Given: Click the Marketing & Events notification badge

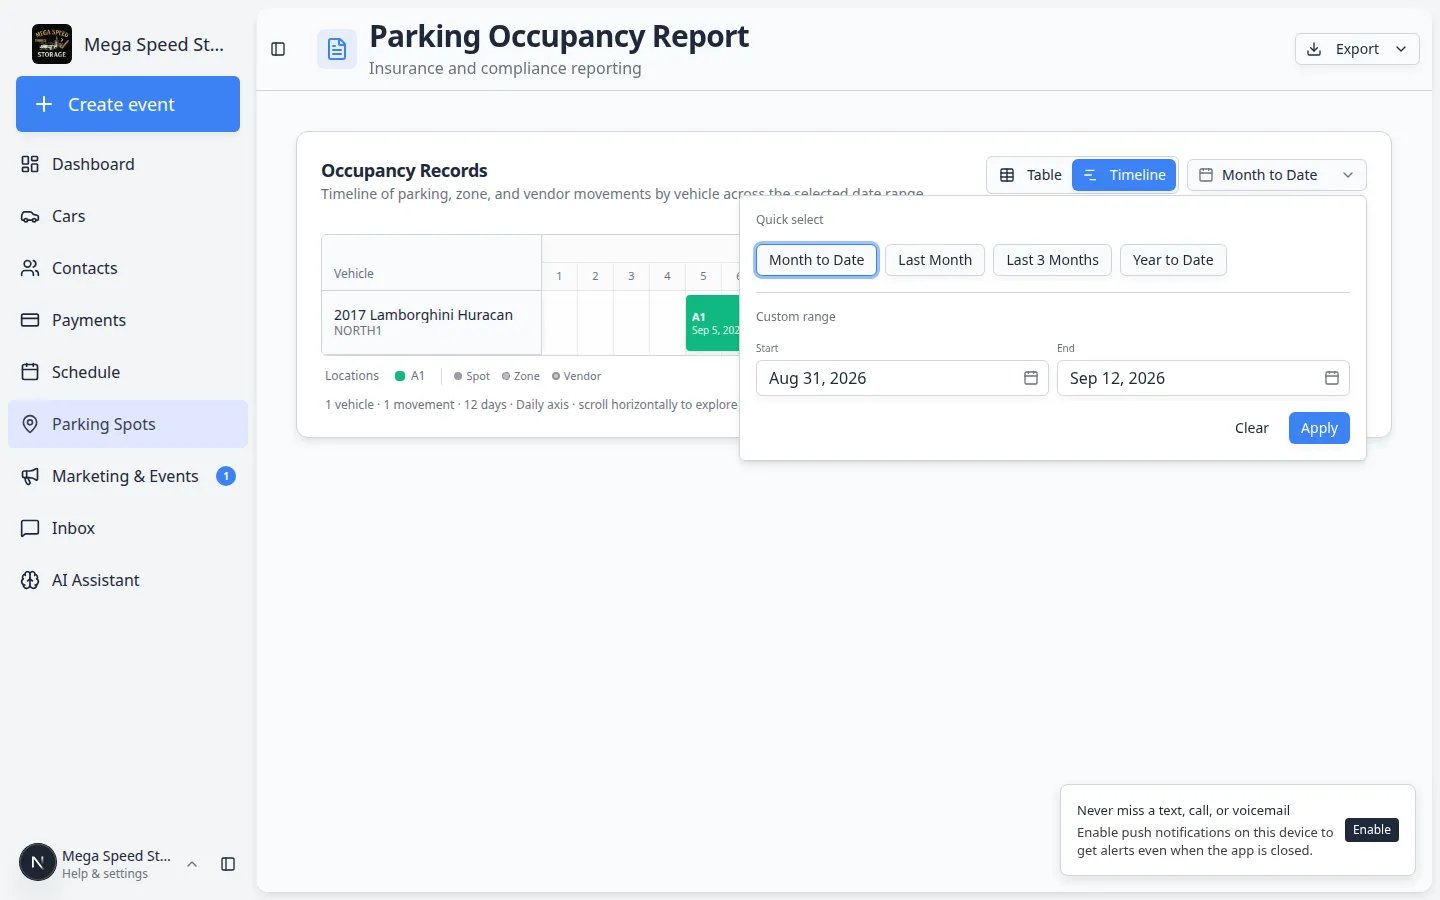Looking at the screenshot, I should 226,476.
